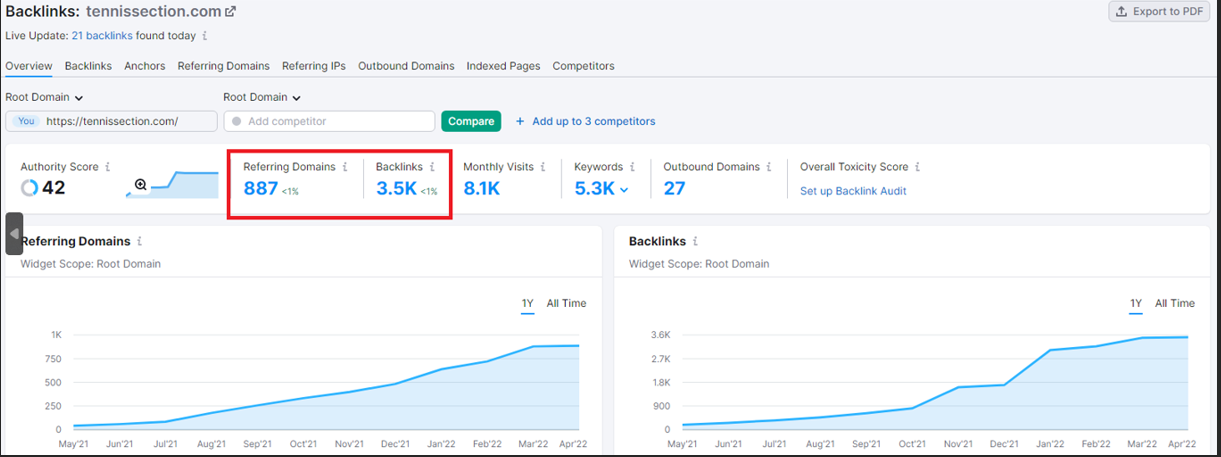Switch to Referring Domains tab
The height and width of the screenshot is (457, 1221).
coord(224,66)
